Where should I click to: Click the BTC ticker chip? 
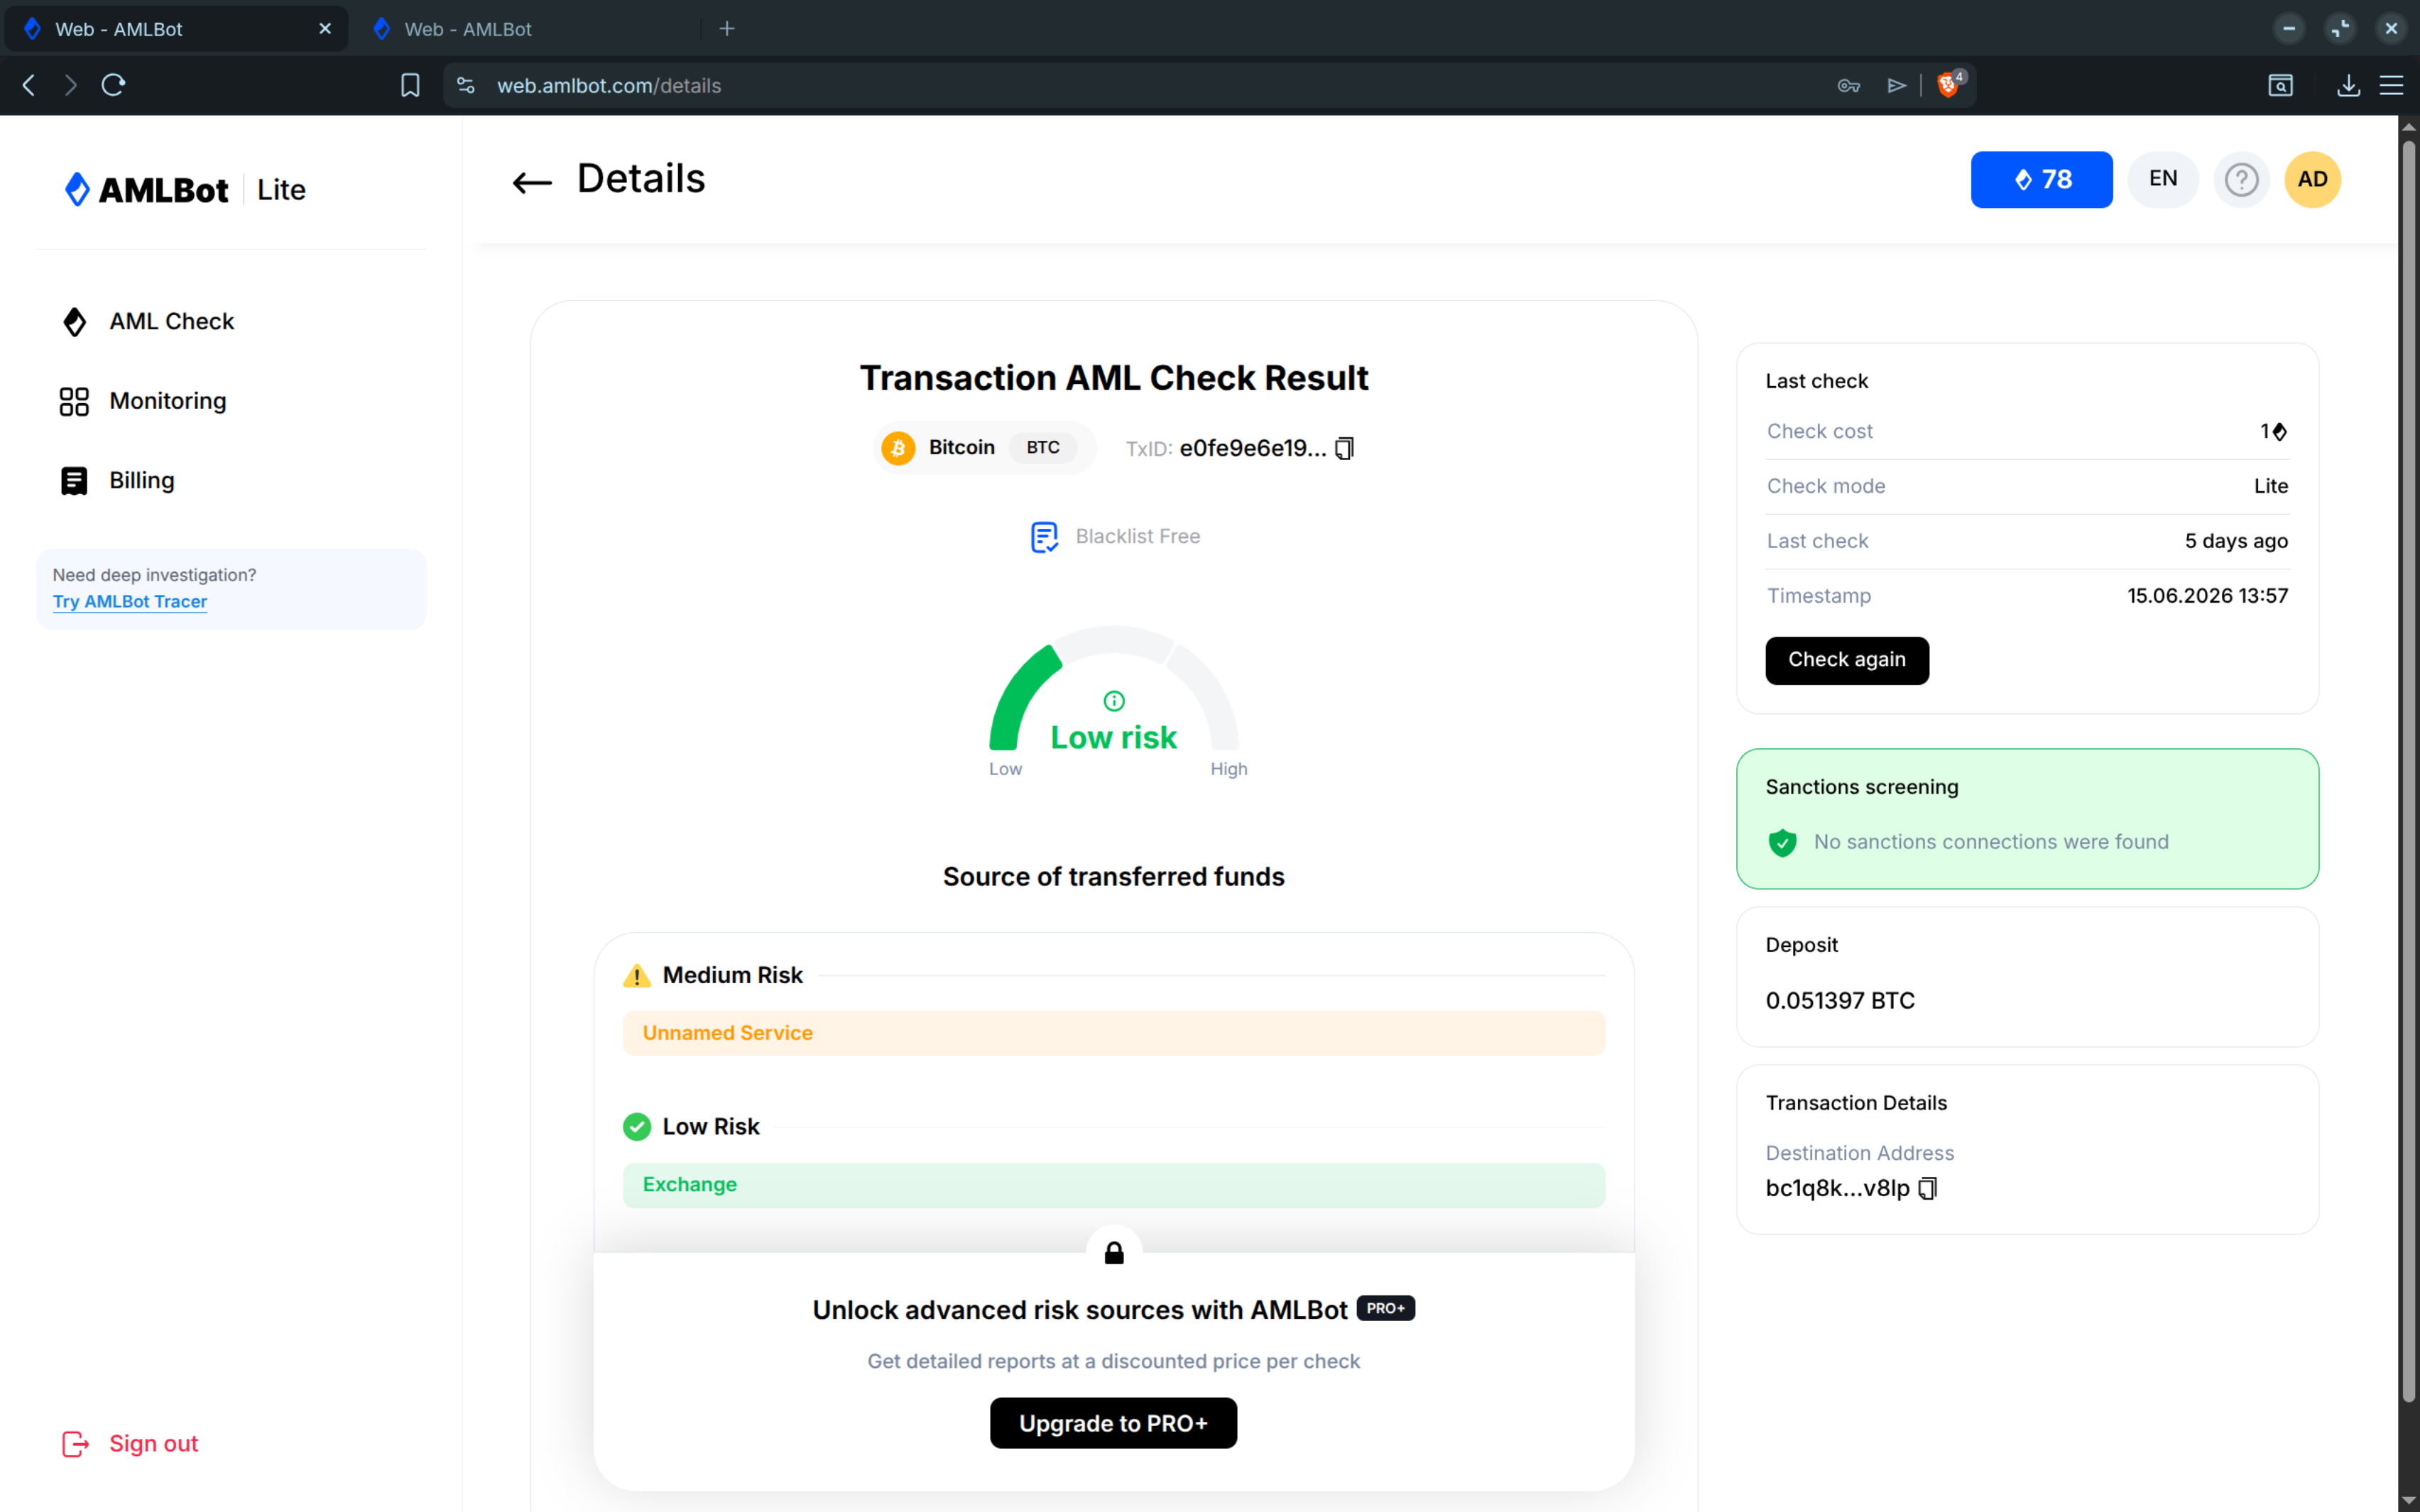(1043, 447)
